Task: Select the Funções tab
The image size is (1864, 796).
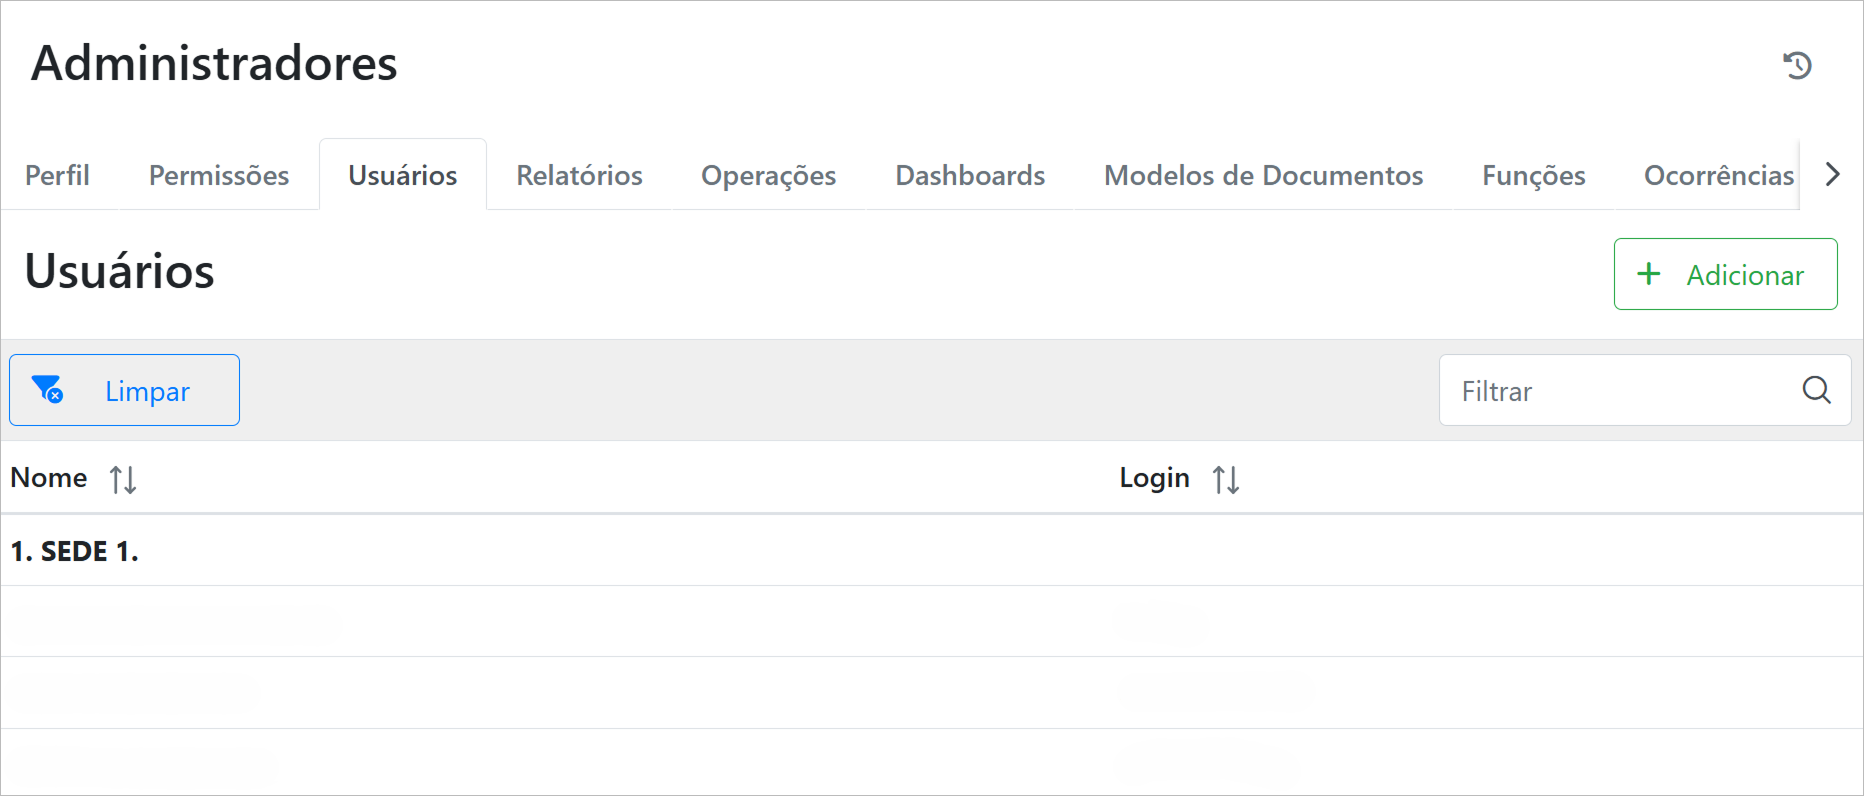Action: point(1533,175)
